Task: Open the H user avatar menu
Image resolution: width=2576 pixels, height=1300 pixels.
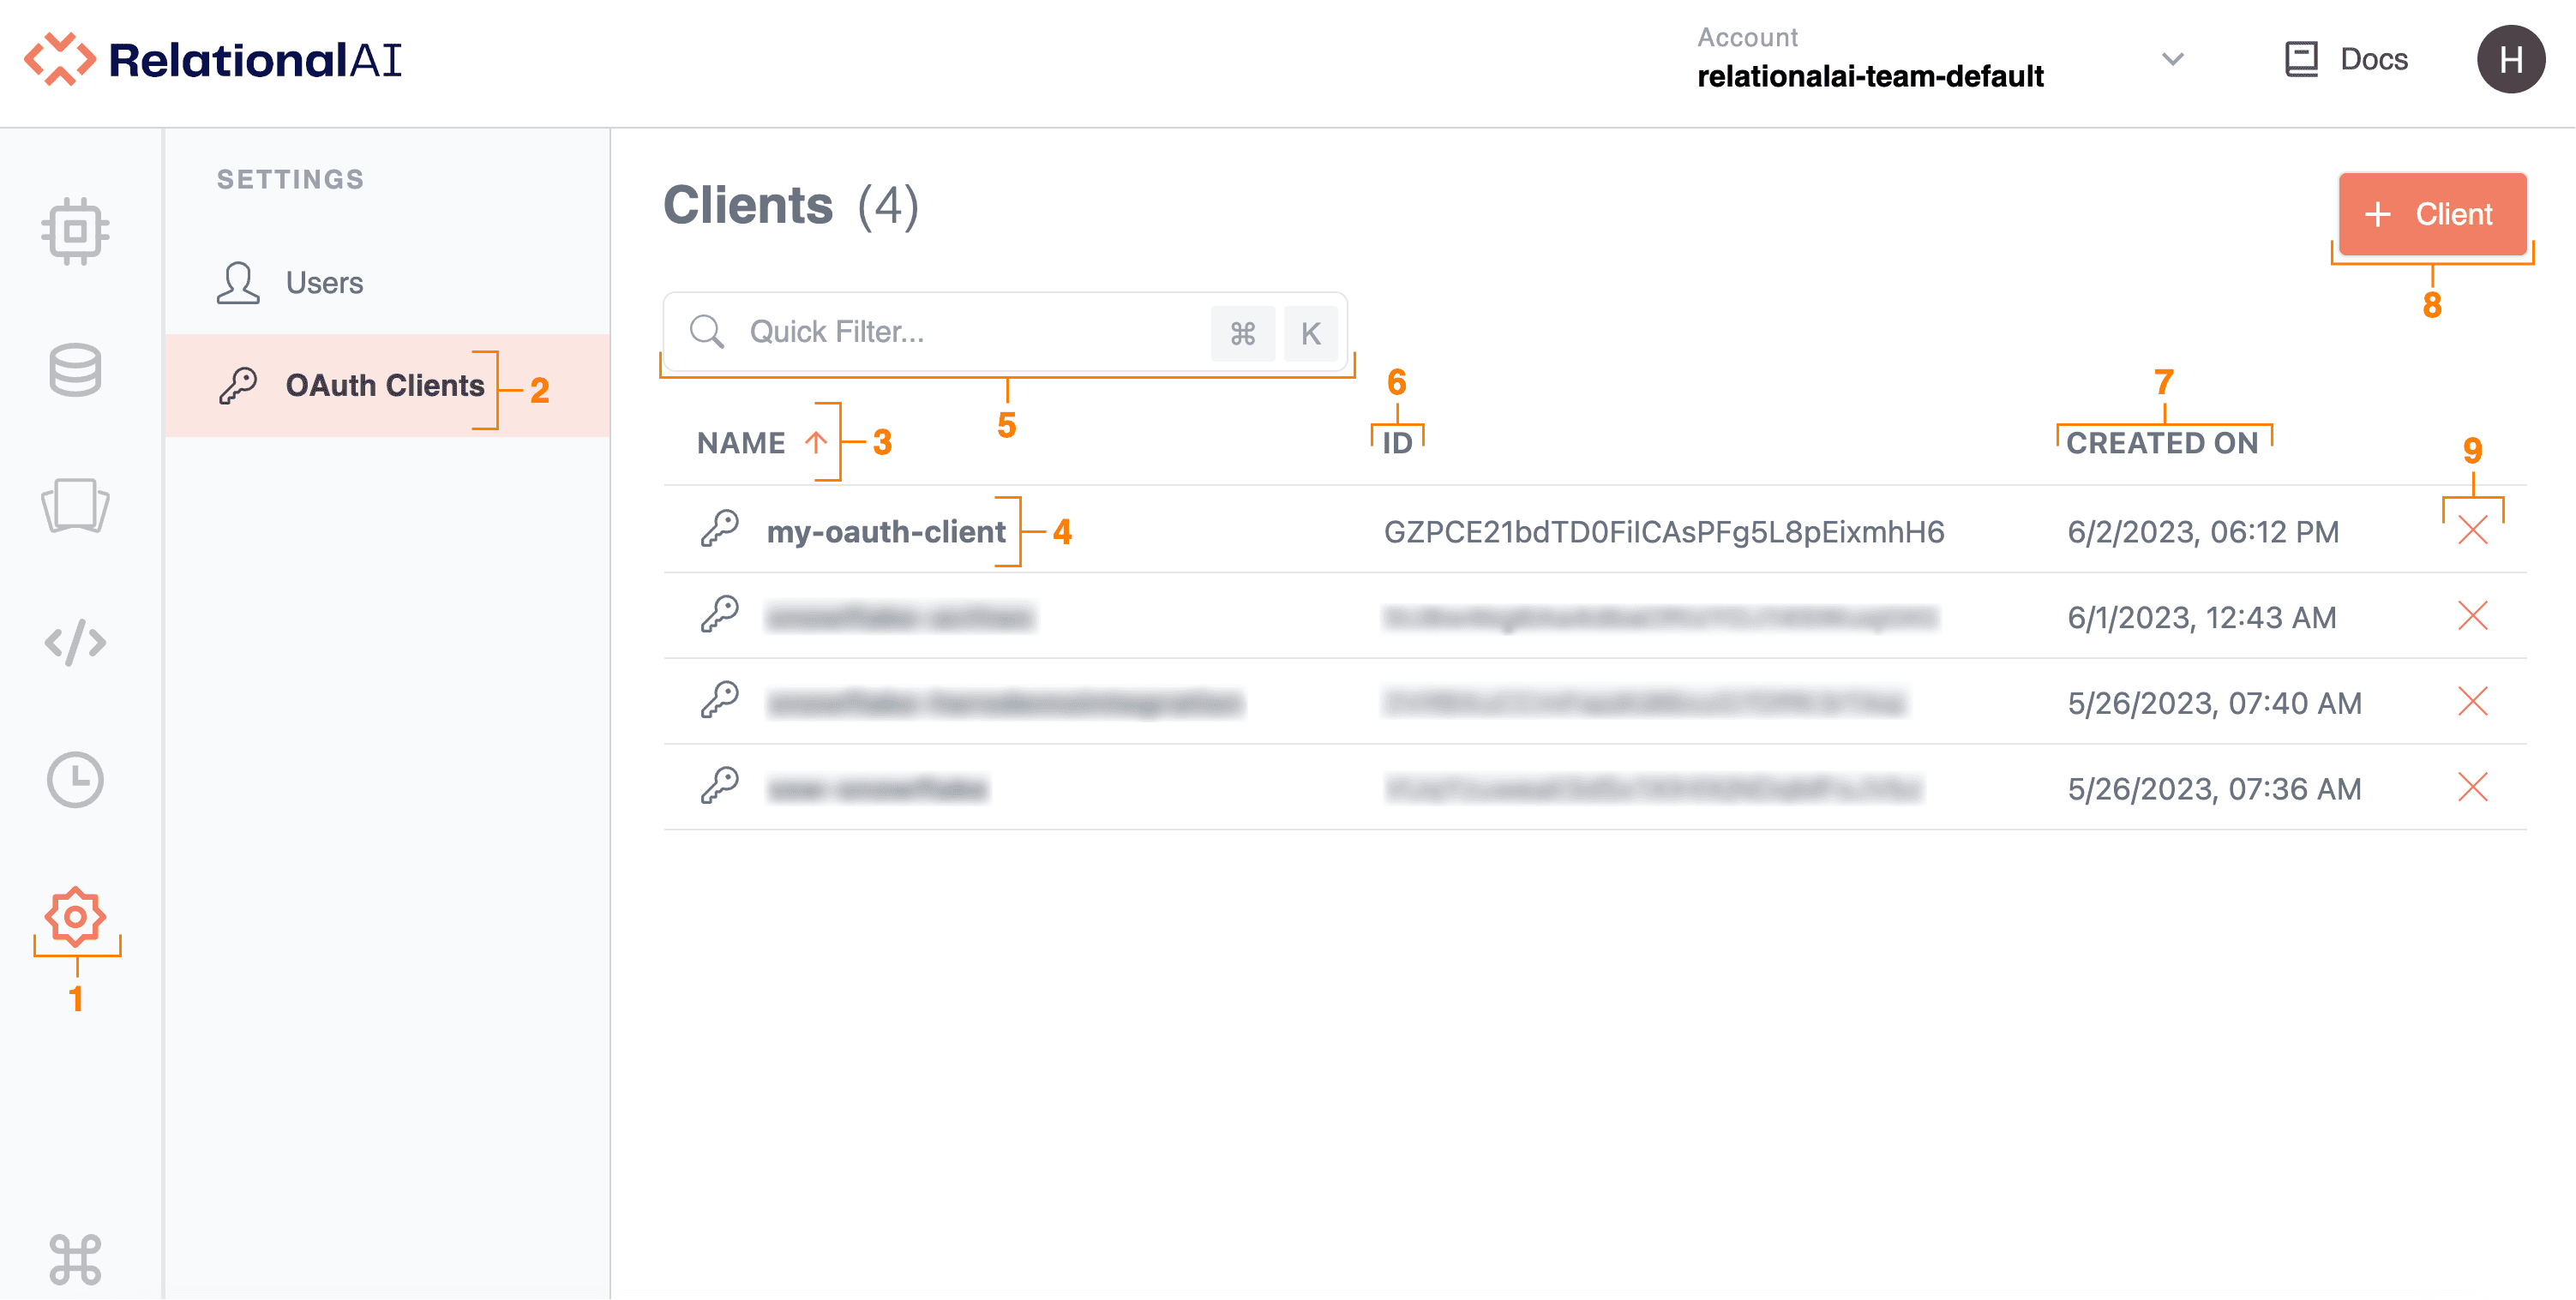Action: click(2510, 59)
